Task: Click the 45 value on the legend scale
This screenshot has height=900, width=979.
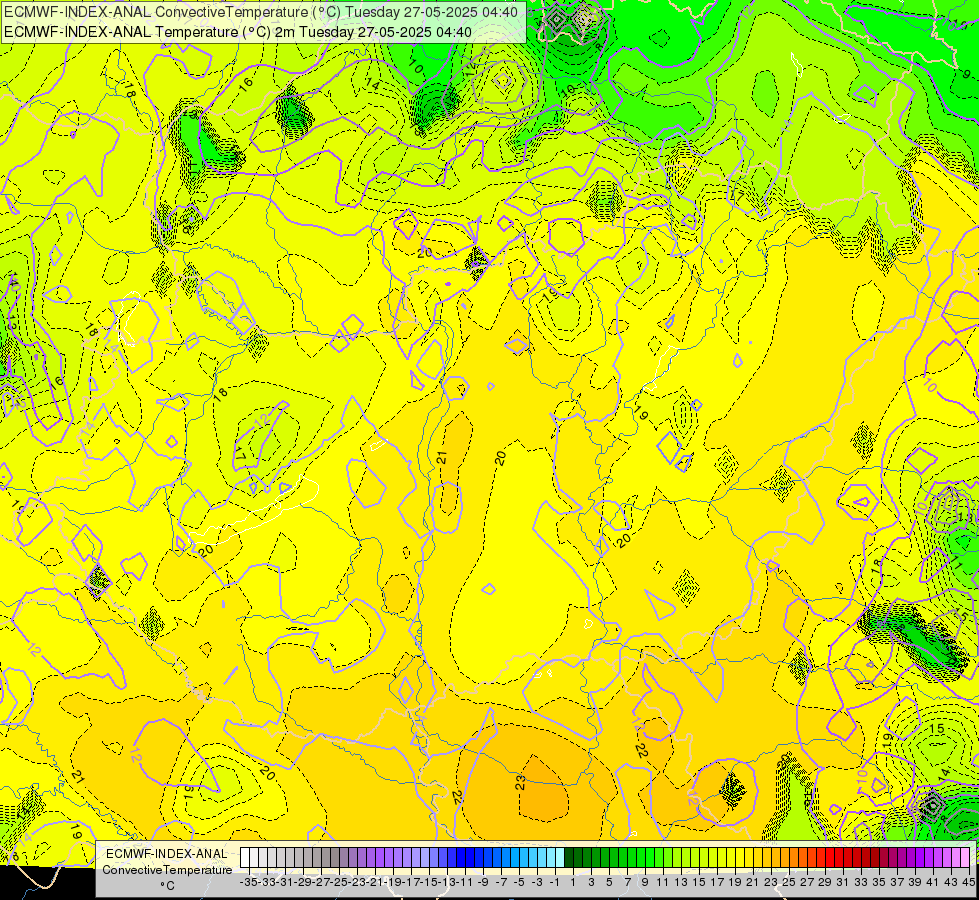Action: pos(969,882)
